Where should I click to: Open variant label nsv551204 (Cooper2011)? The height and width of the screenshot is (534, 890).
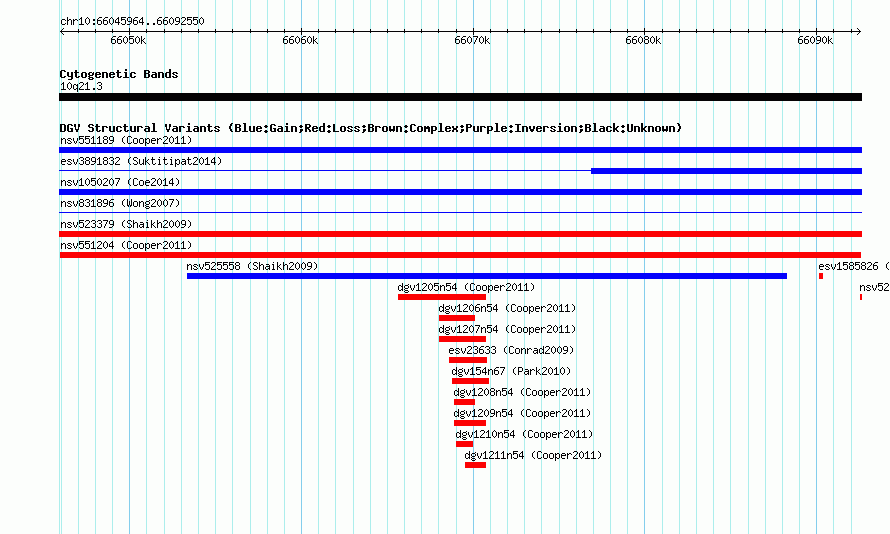pyautogui.click(x=126, y=245)
